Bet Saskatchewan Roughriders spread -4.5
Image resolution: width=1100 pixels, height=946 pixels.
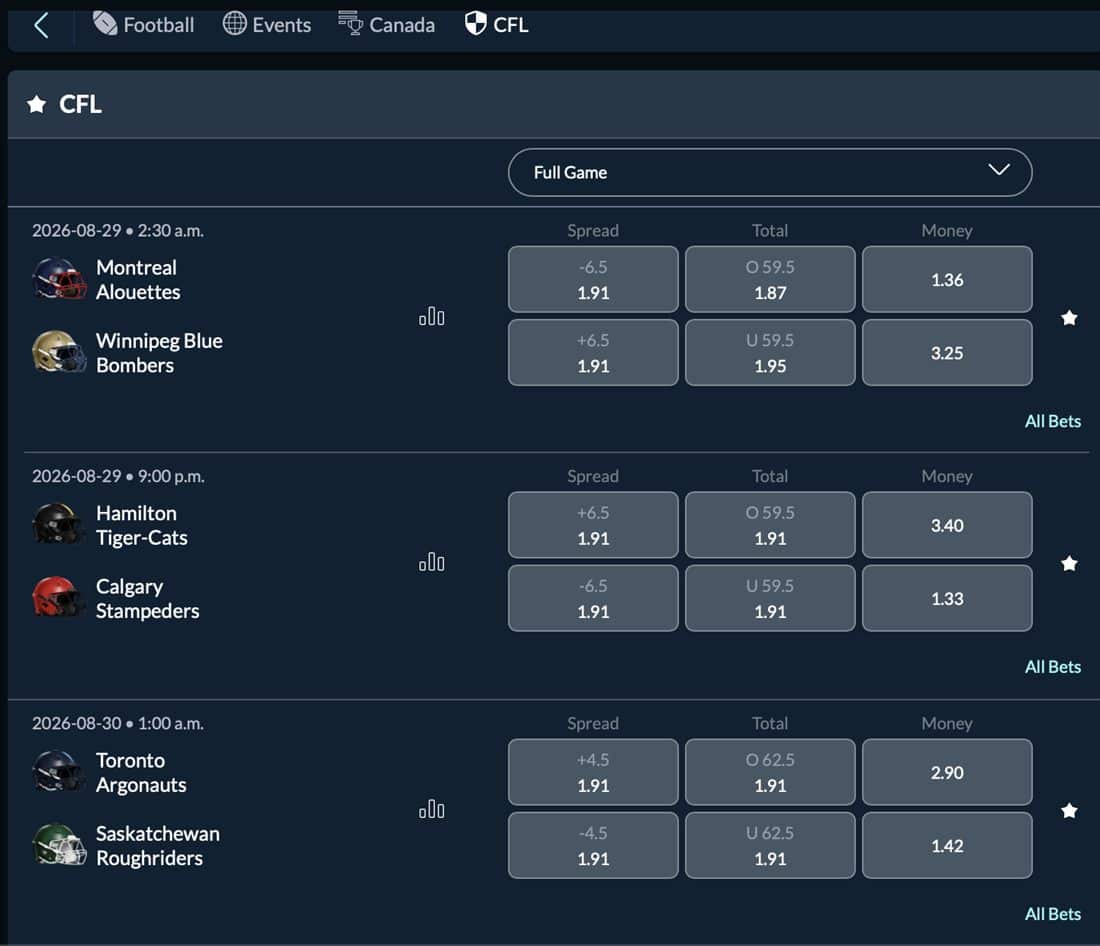[593, 845]
